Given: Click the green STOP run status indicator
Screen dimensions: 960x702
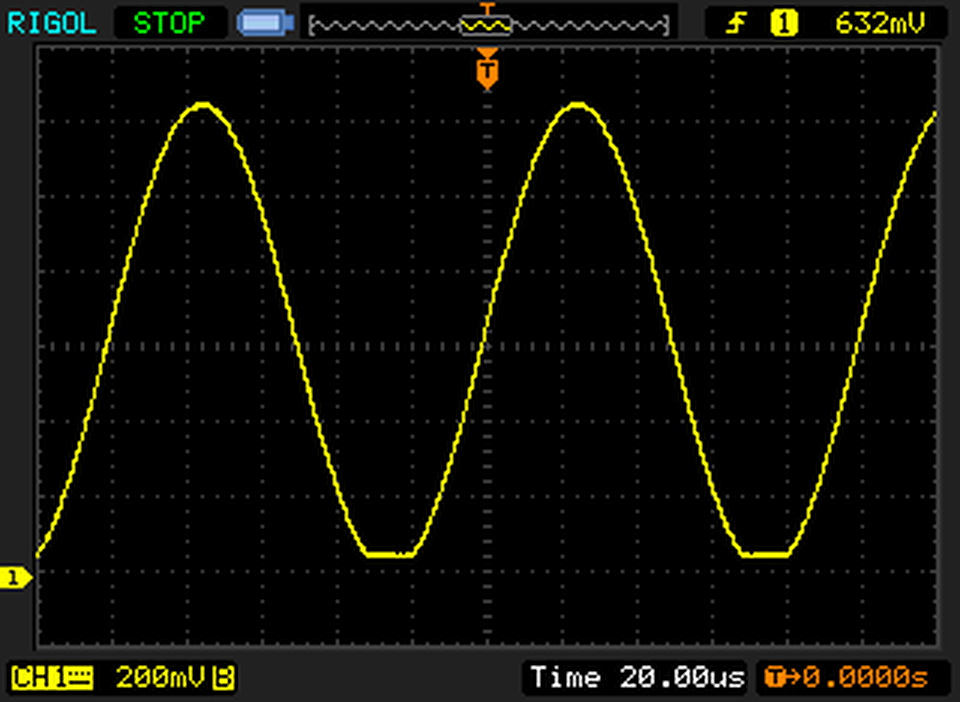Looking at the screenshot, I should pos(169,23).
